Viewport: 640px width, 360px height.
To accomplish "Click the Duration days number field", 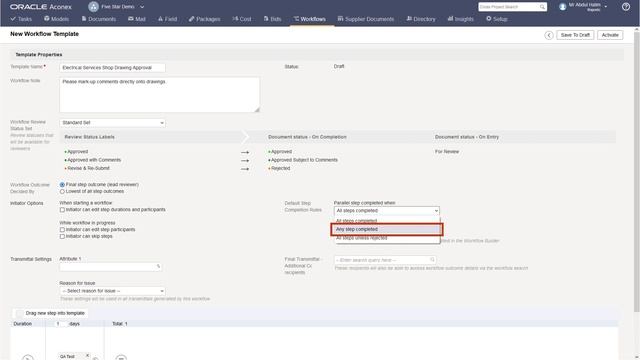I will [x=62, y=324].
